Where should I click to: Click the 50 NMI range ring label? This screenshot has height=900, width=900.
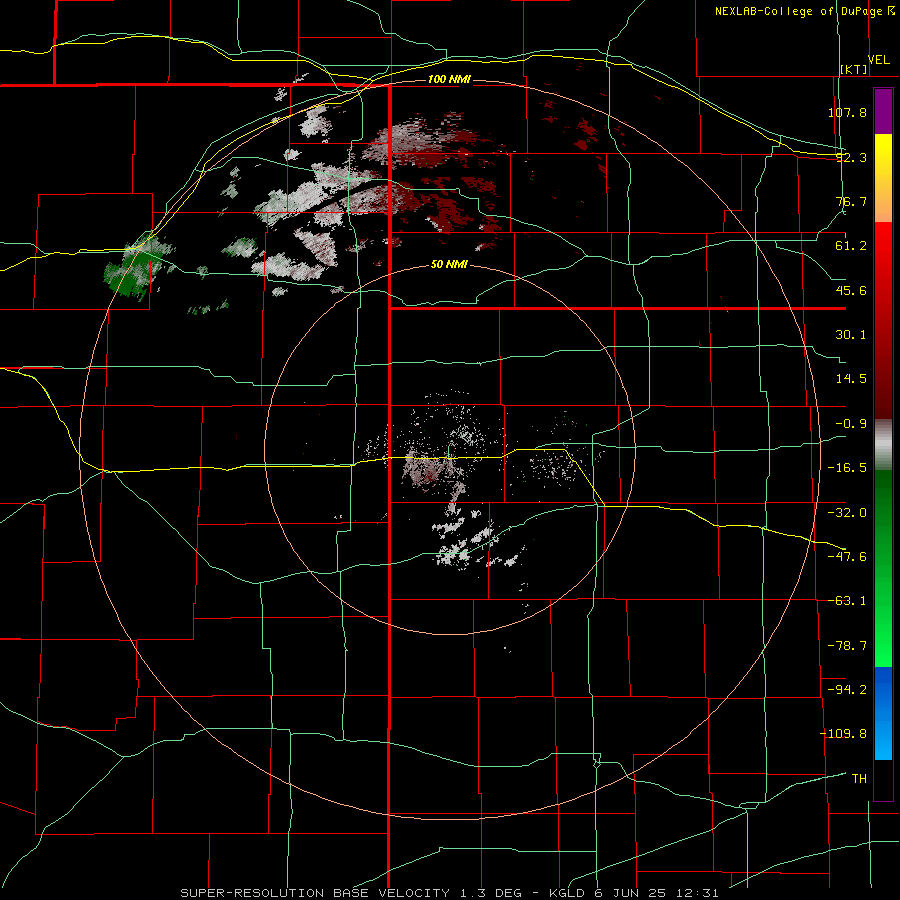click(449, 265)
